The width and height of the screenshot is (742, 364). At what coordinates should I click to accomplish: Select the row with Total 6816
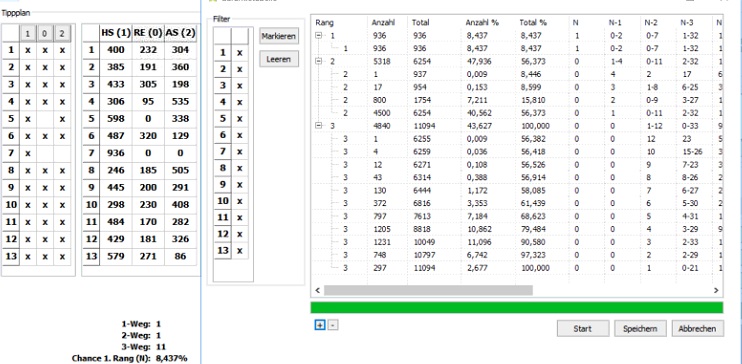tap(517, 204)
